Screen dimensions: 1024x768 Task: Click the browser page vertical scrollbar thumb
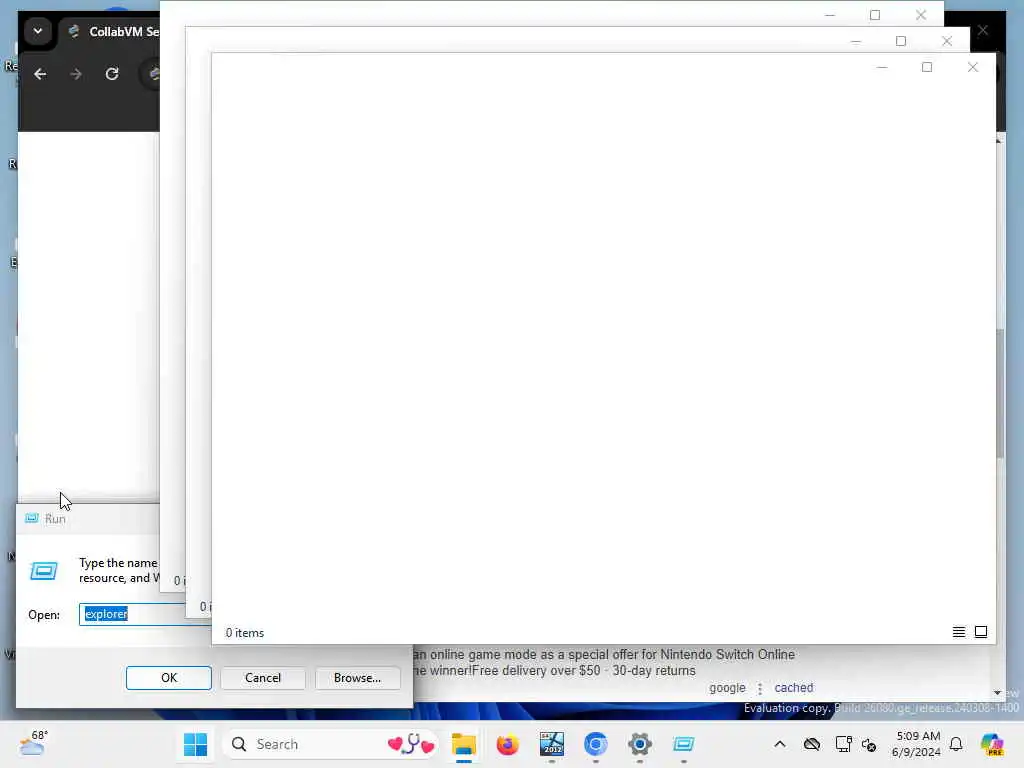(x=1000, y=393)
